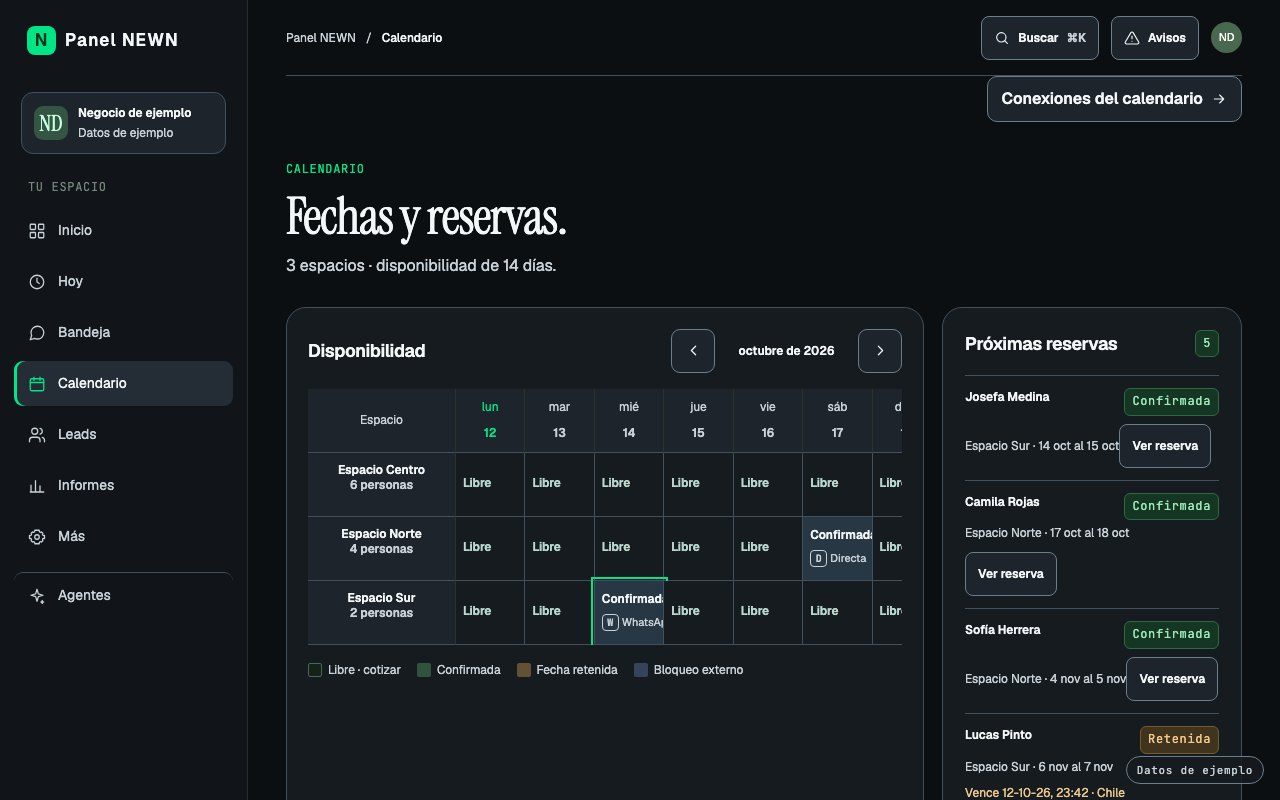Viewport: 1280px width, 800px height.
Task: Click Ver reserva for Josefa Medina
Action: 1165,446
